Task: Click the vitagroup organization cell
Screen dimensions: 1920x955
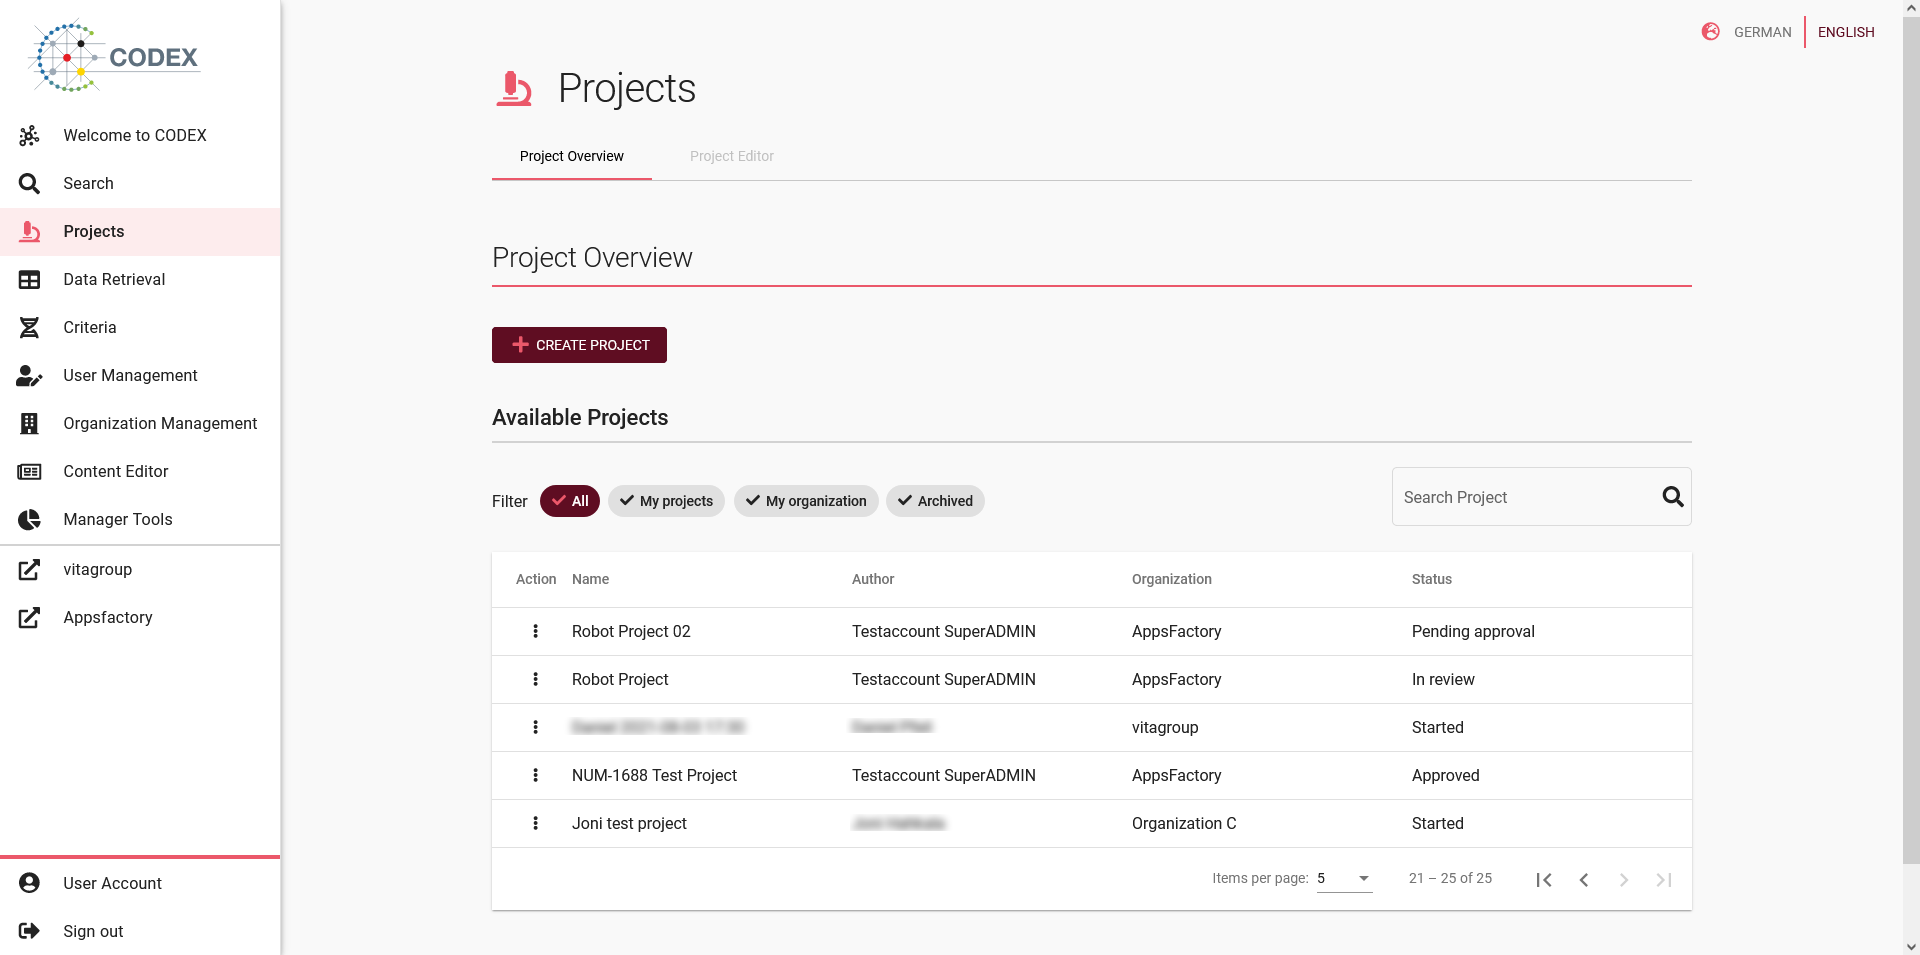Action: tap(1165, 727)
